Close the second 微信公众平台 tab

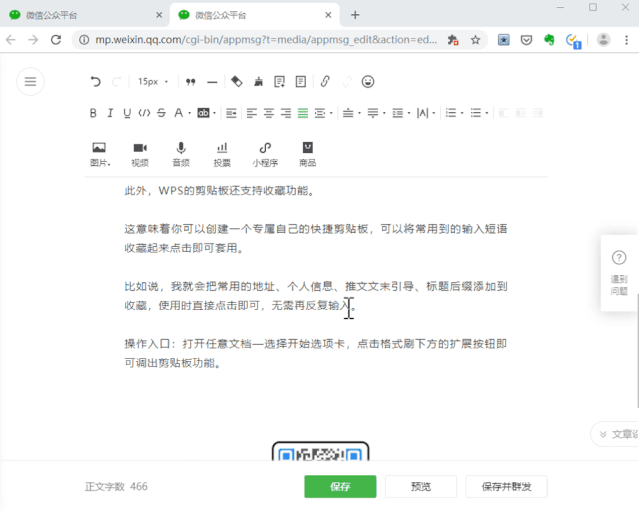(x=328, y=15)
